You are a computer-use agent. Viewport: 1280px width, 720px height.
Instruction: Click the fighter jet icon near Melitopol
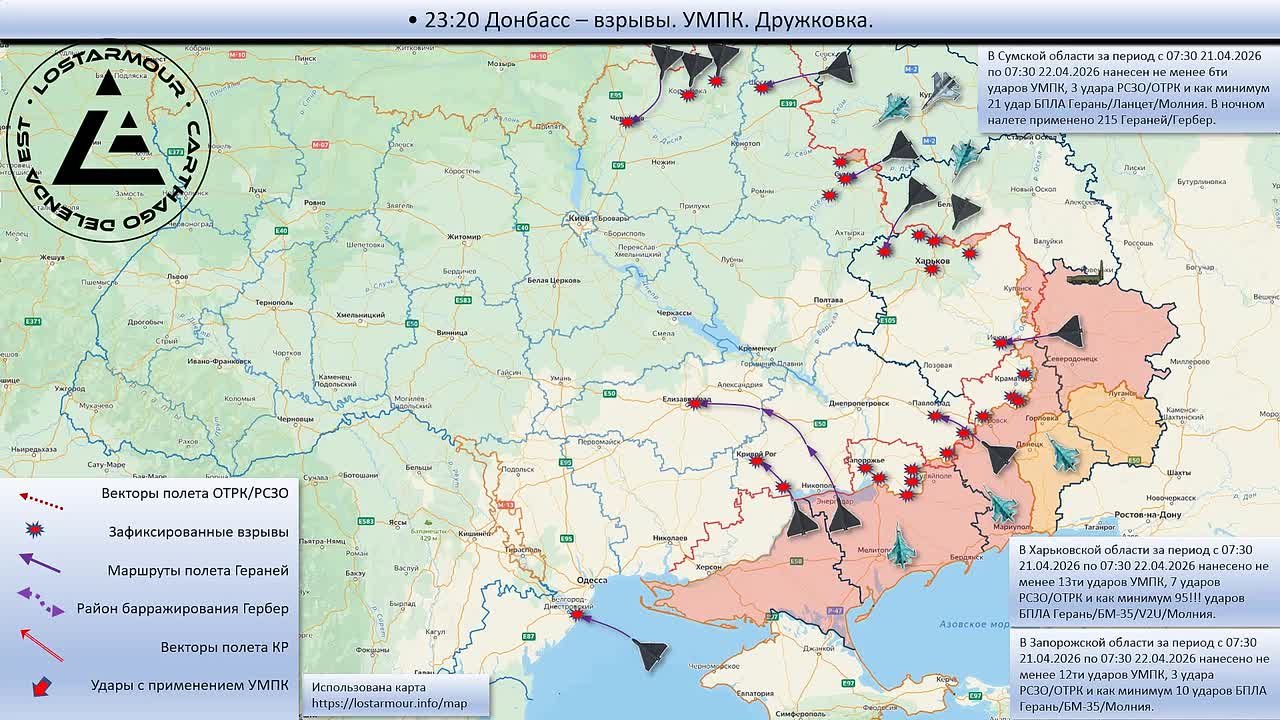click(902, 546)
